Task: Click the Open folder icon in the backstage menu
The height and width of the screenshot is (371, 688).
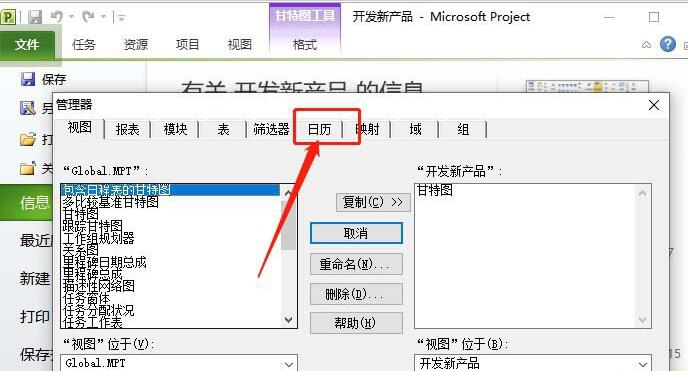Action: tap(28, 139)
